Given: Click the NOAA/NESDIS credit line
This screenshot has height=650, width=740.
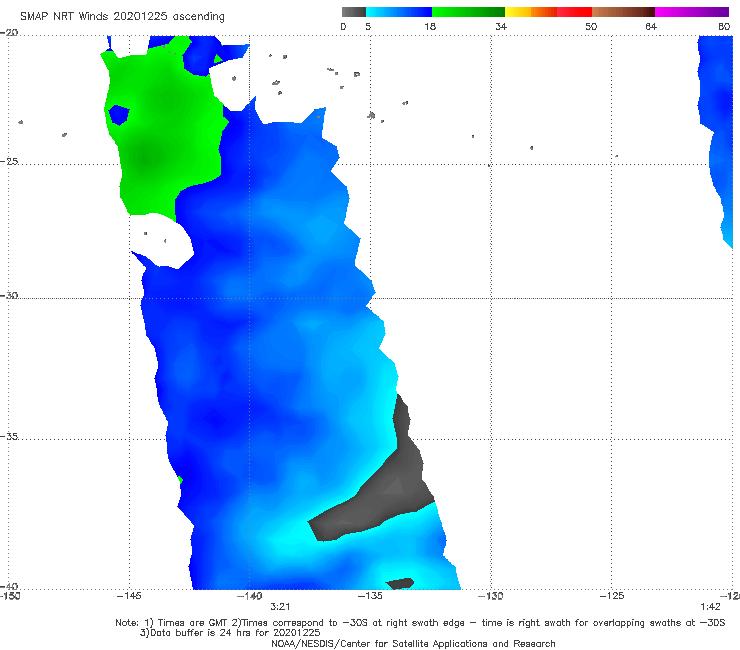Looking at the screenshot, I should pos(413,643).
